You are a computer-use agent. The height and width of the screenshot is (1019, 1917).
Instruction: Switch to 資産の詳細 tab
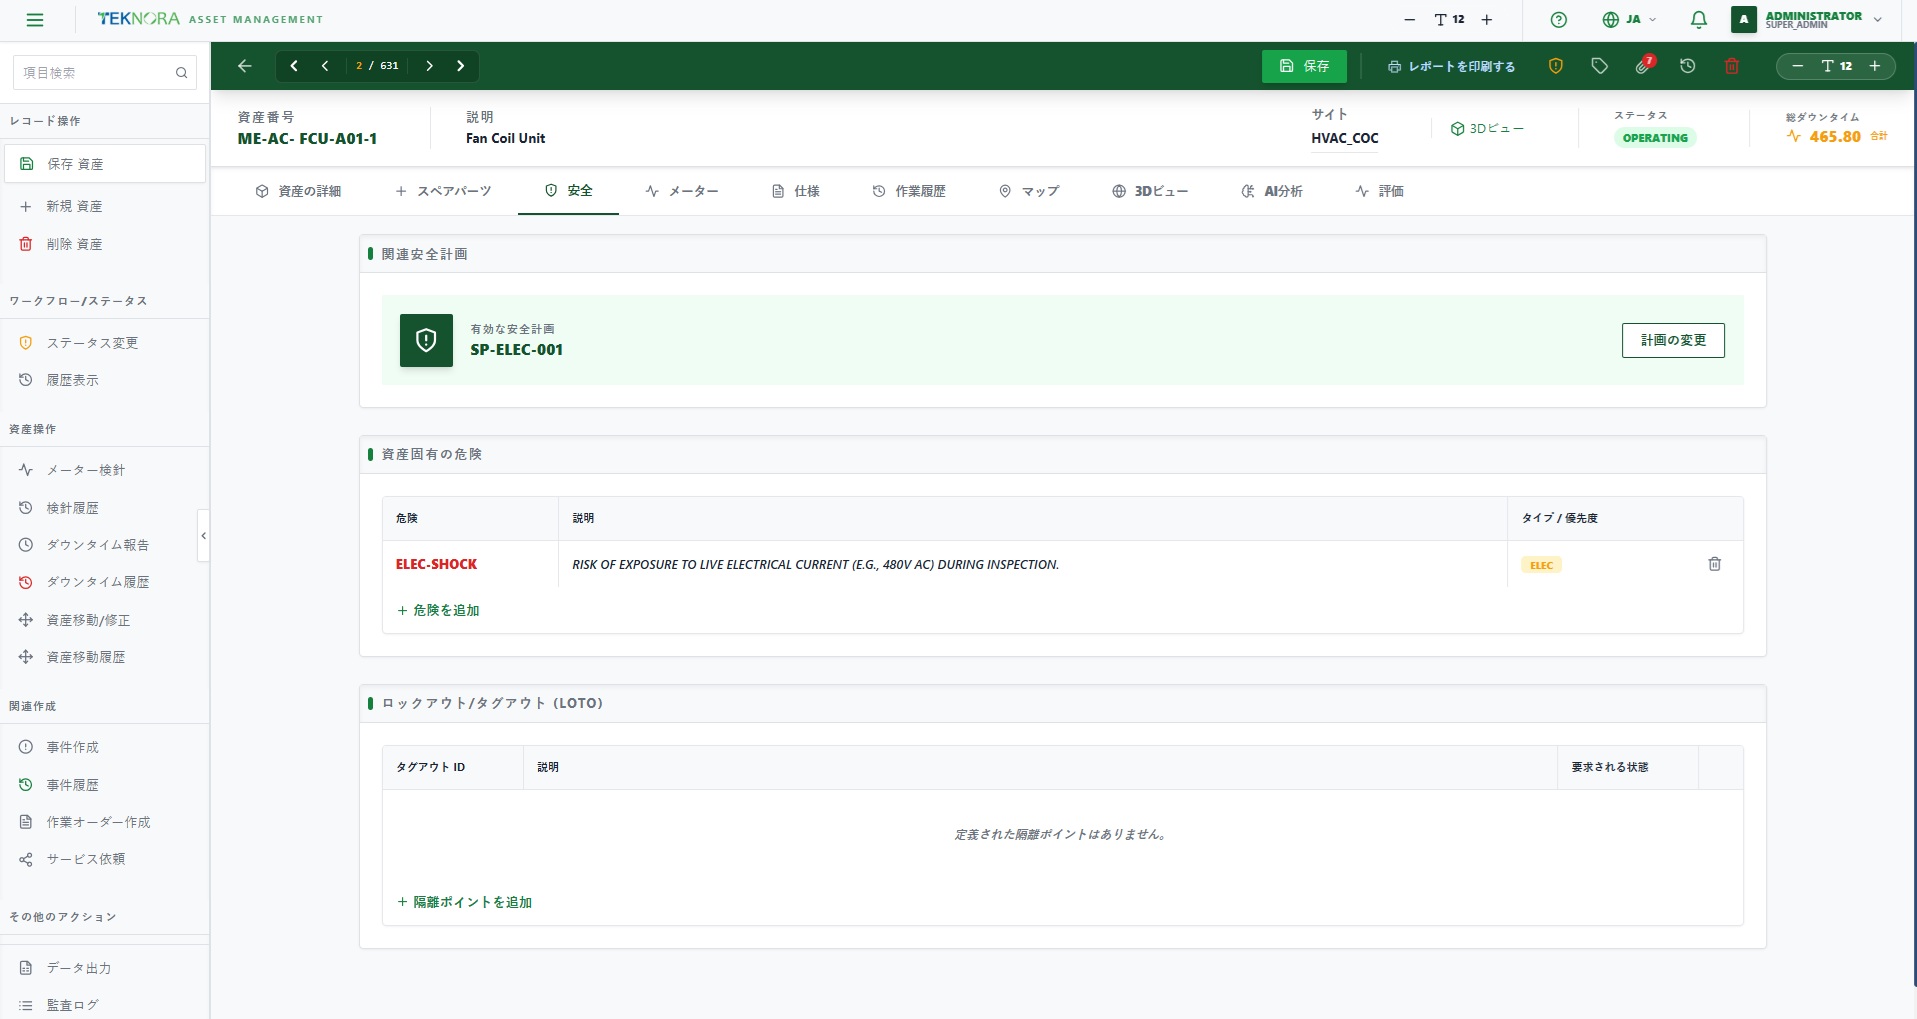point(298,191)
